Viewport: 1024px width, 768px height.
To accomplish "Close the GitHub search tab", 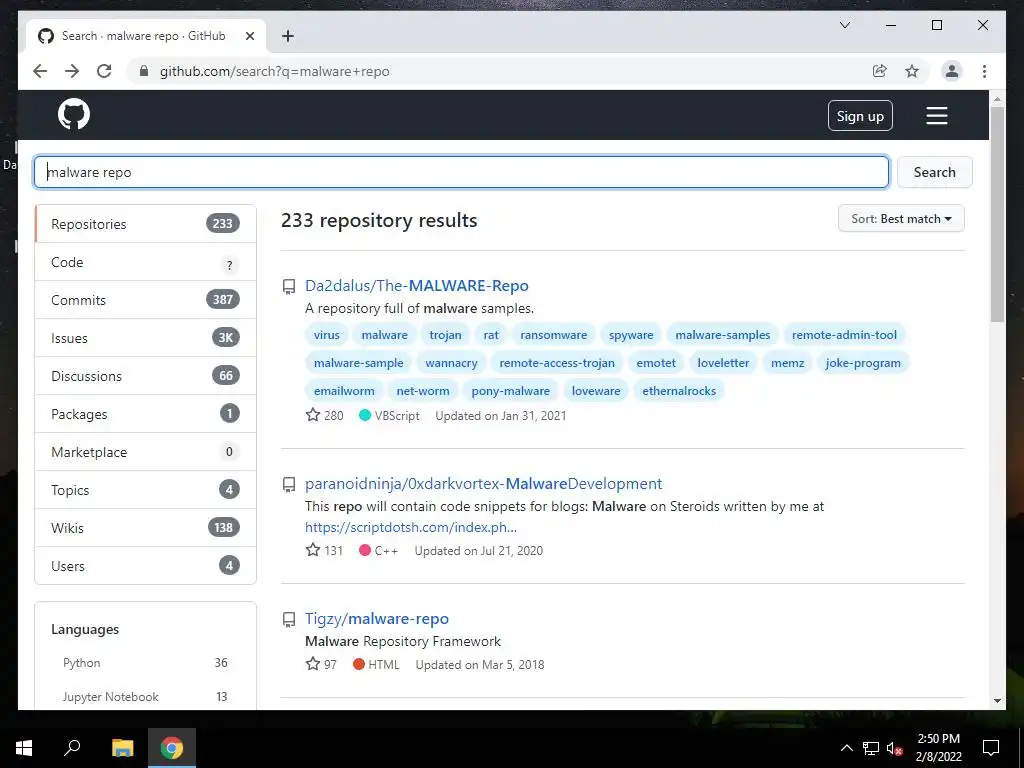I will pos(249,36).
